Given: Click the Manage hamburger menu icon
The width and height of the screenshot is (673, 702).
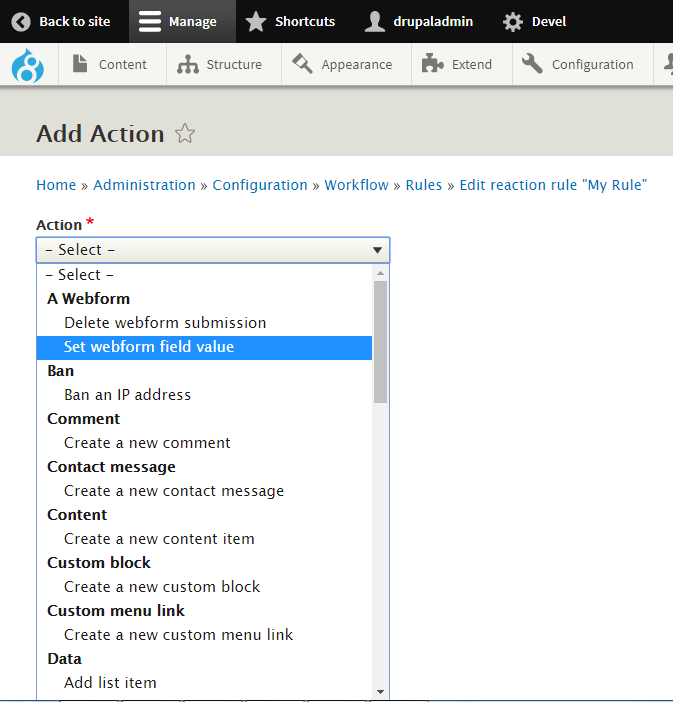Looking at the screenshot, I should 150,21.
